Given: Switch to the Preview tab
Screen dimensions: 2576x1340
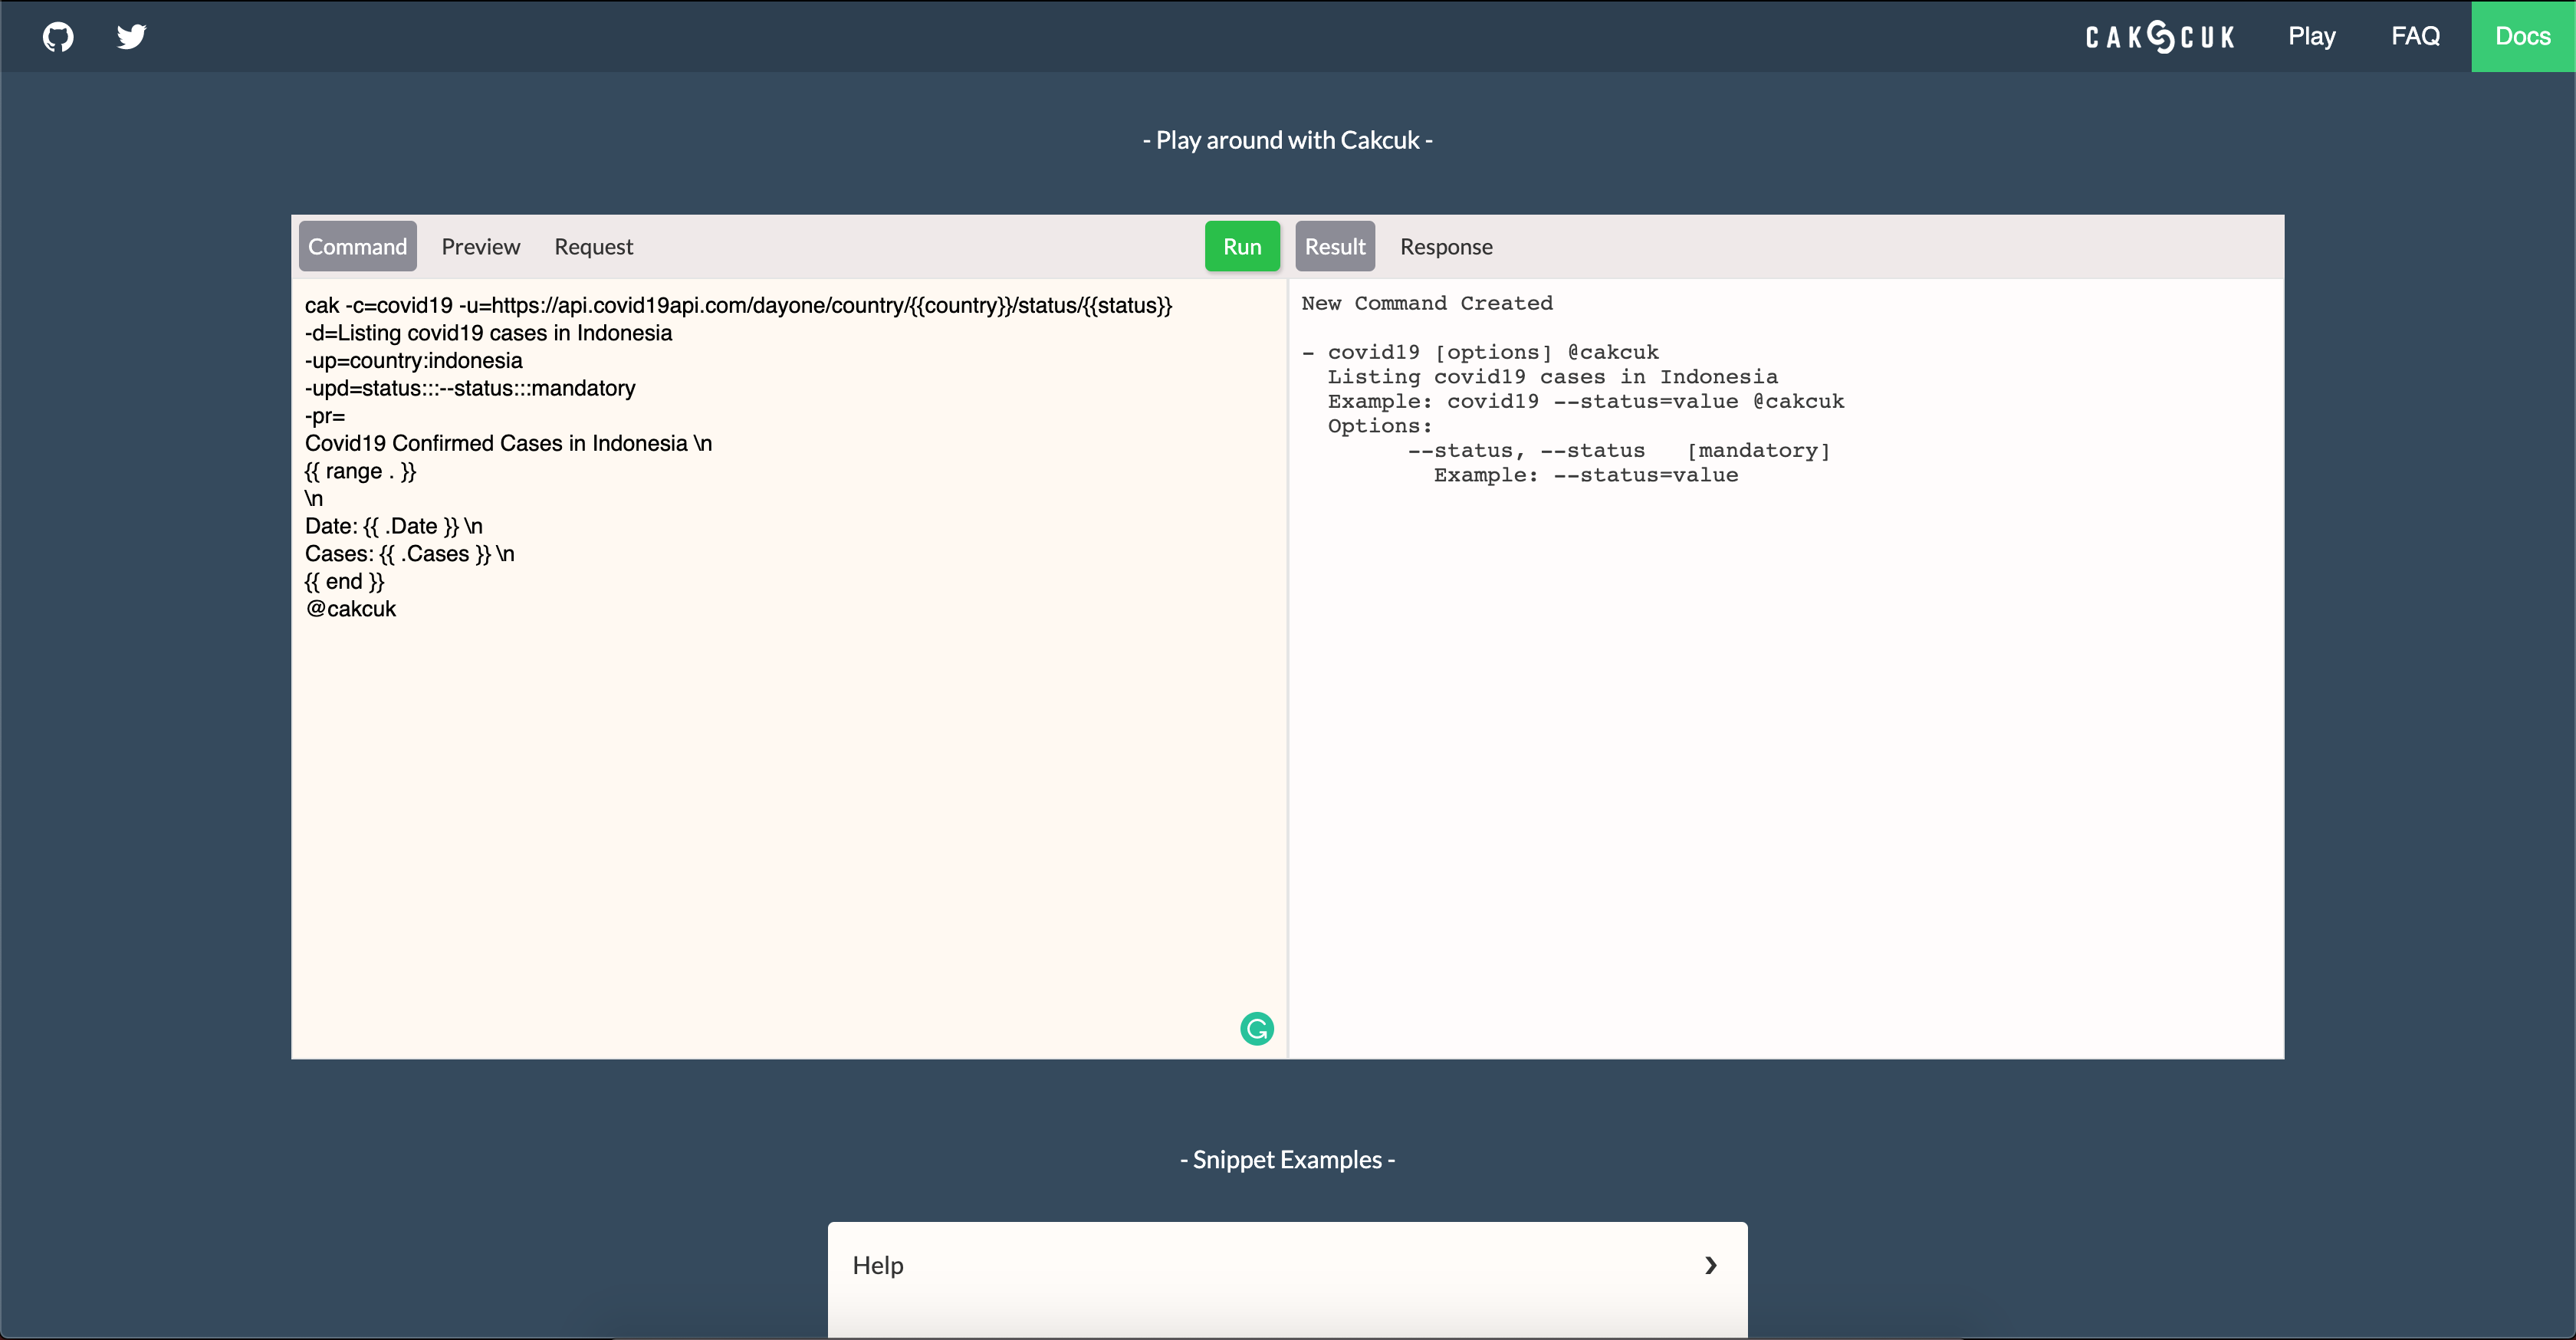Looking at the screenshot, I should pyautogui.click(x=480, y=246).
